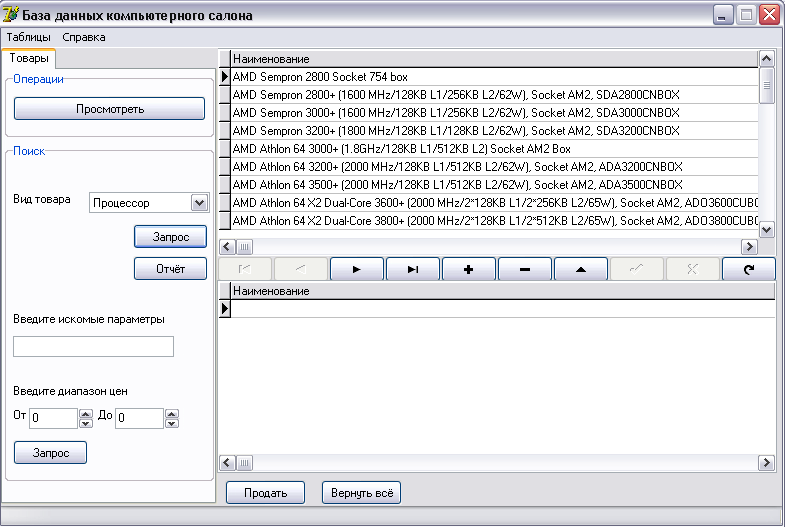Click lower grid horizontal scroll right arrow
Viewport: 785px width, 527px height.
[766, 462]
